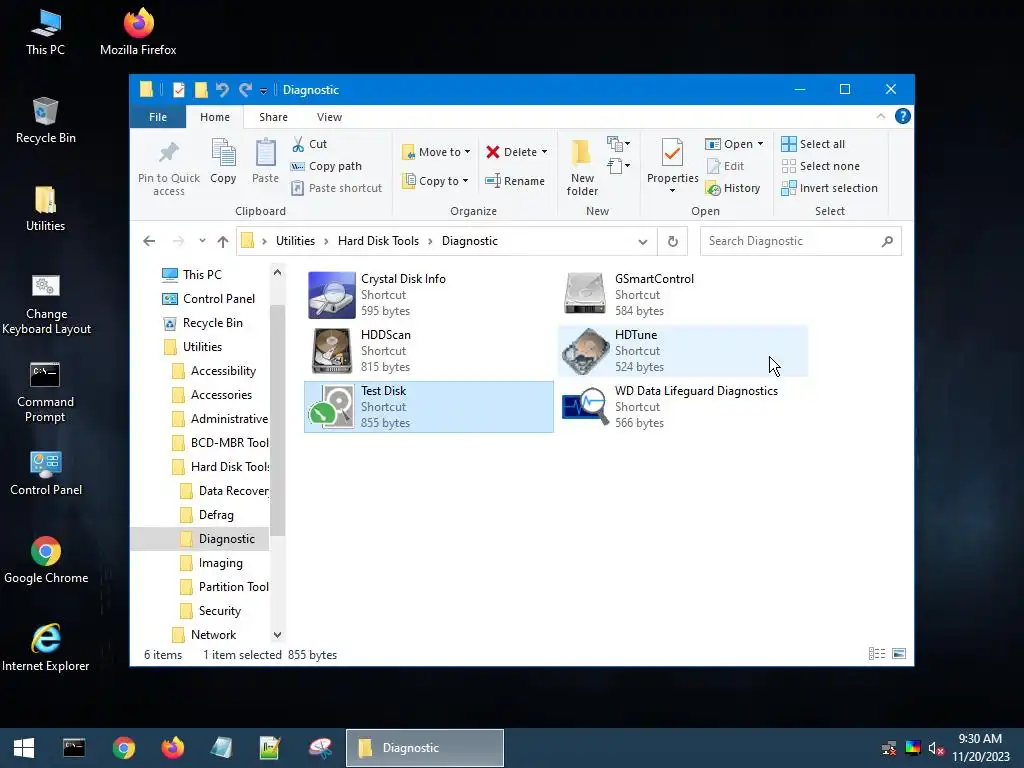1024x768 pixels.
Task: Open the Properties checkmark icon
Action: click(672, 153)
